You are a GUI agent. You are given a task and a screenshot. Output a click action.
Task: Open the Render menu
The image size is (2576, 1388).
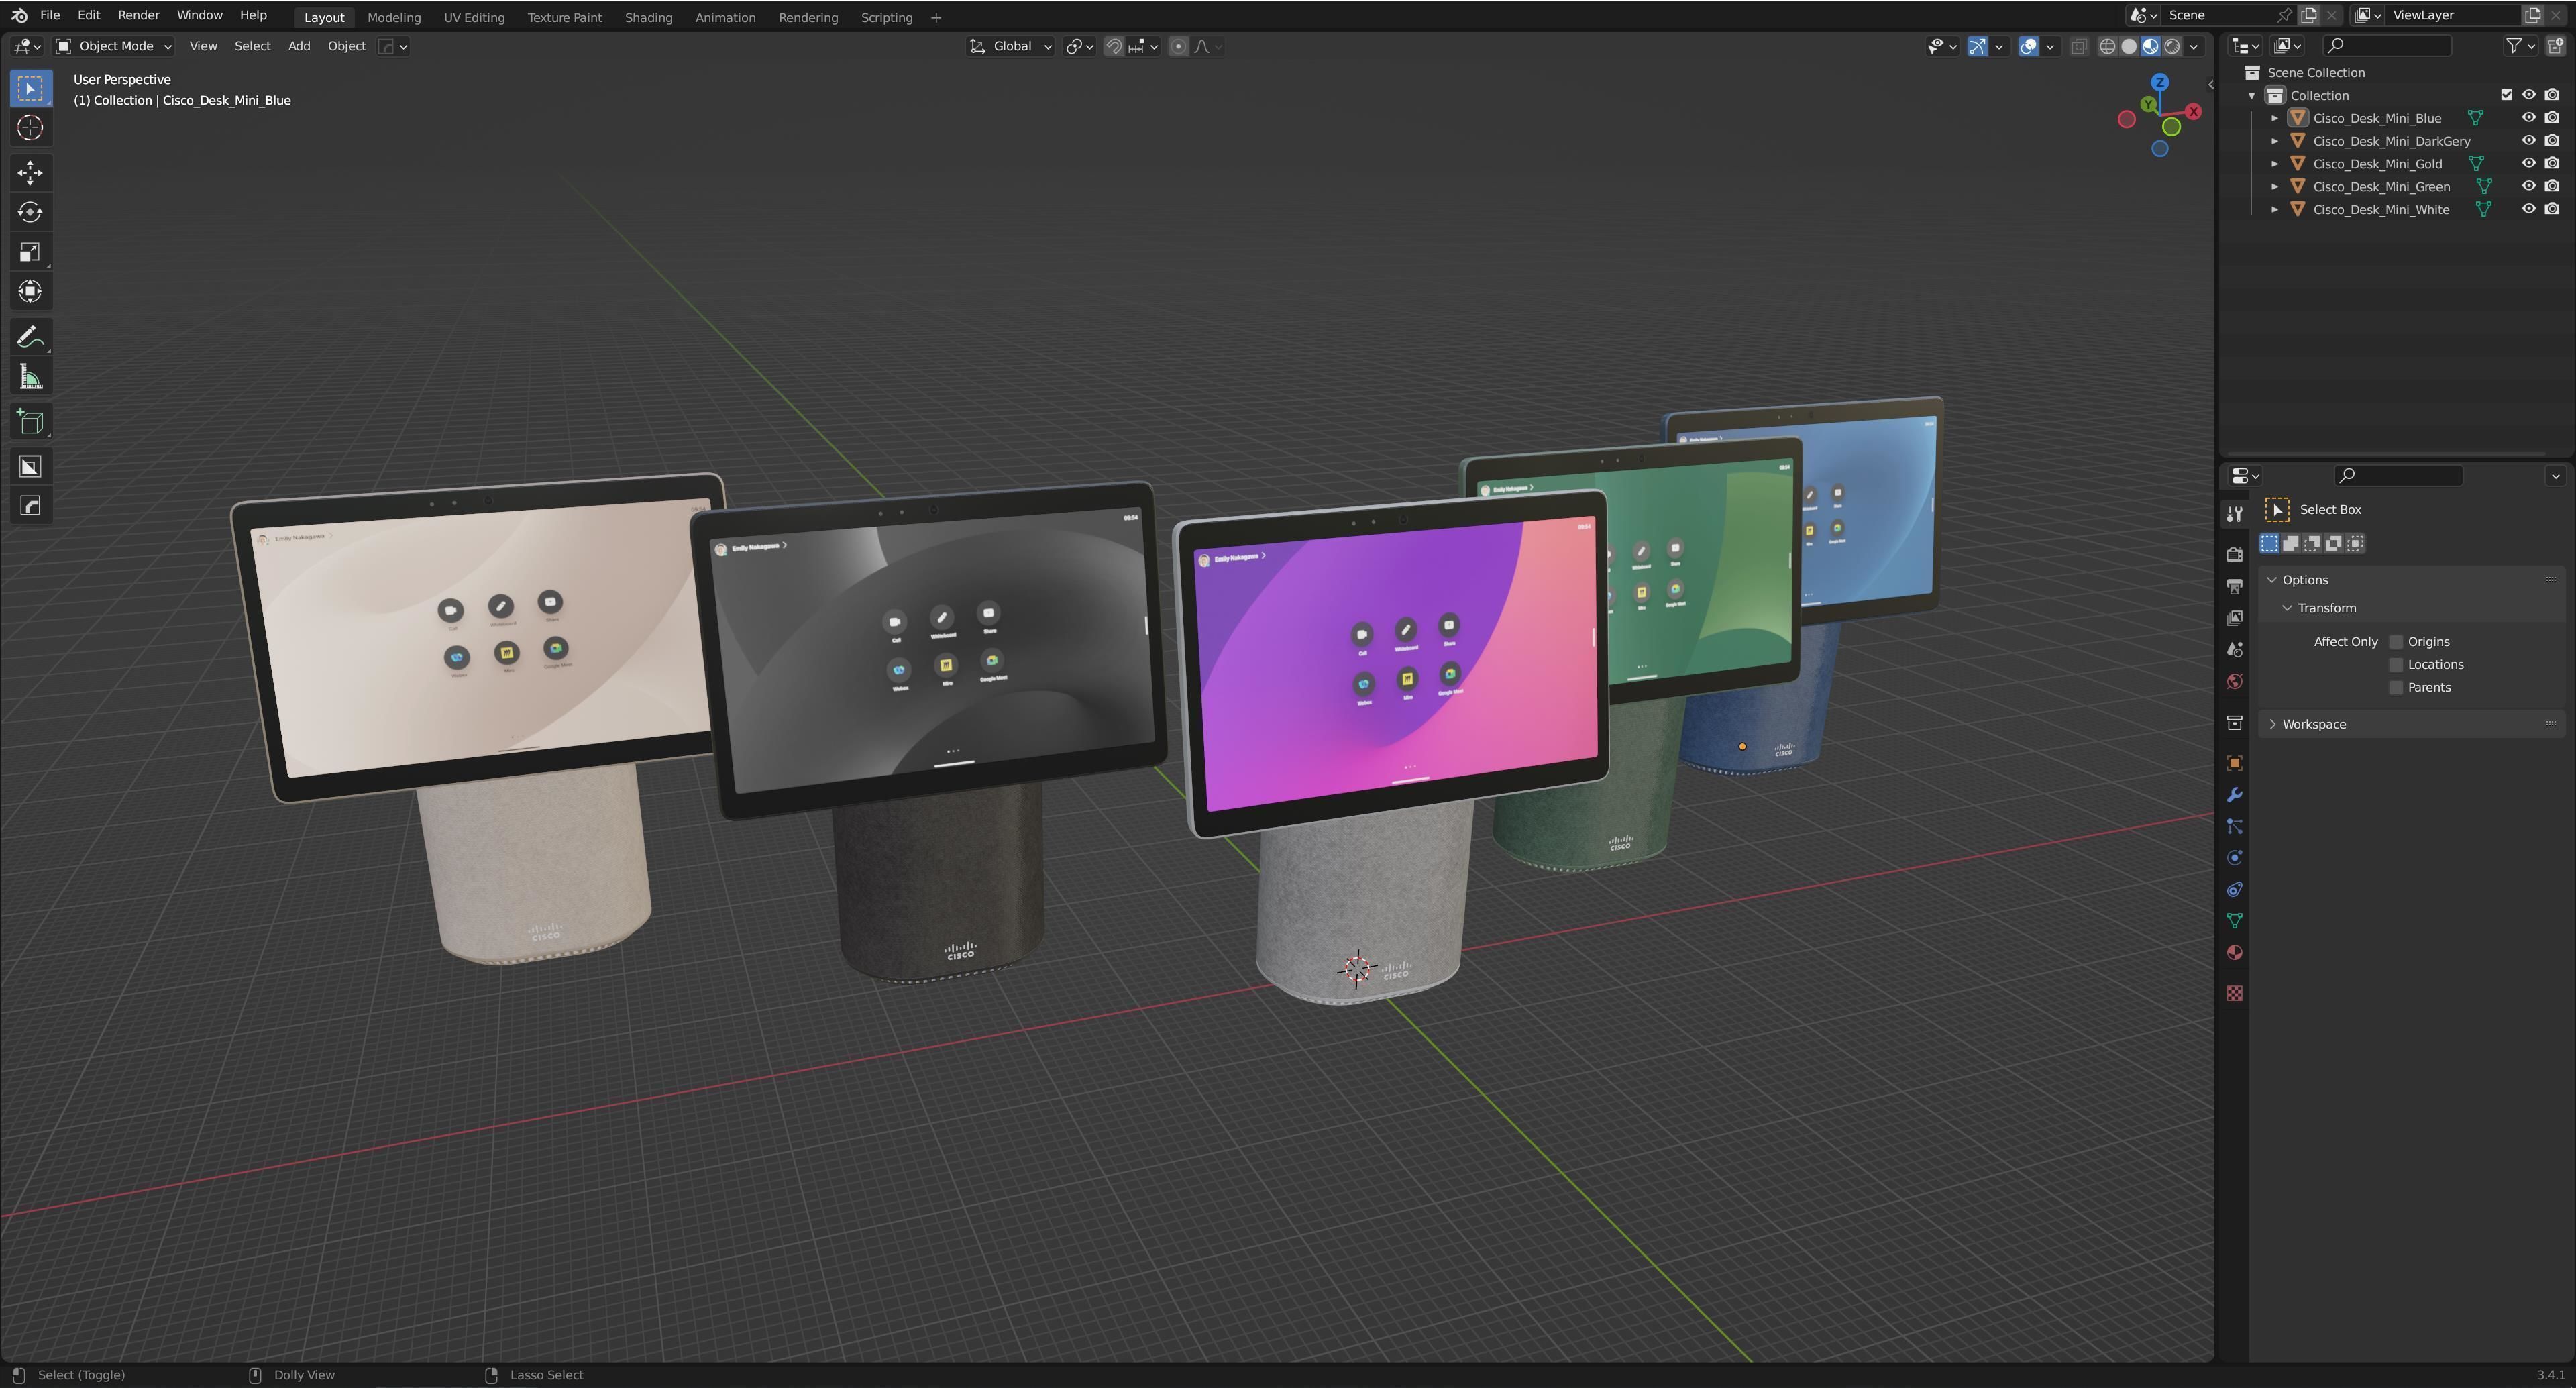(x=138, y=16)
